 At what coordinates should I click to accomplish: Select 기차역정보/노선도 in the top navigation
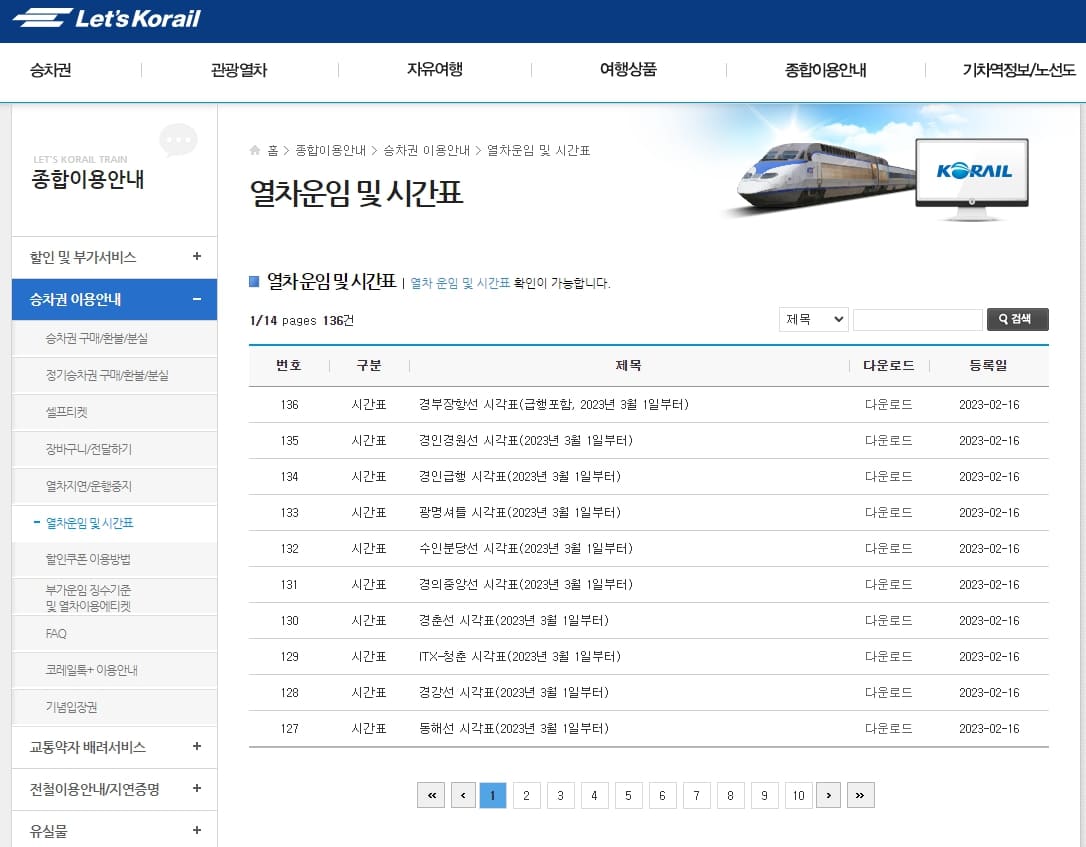pyautogui.click(x=1020, y=71)
